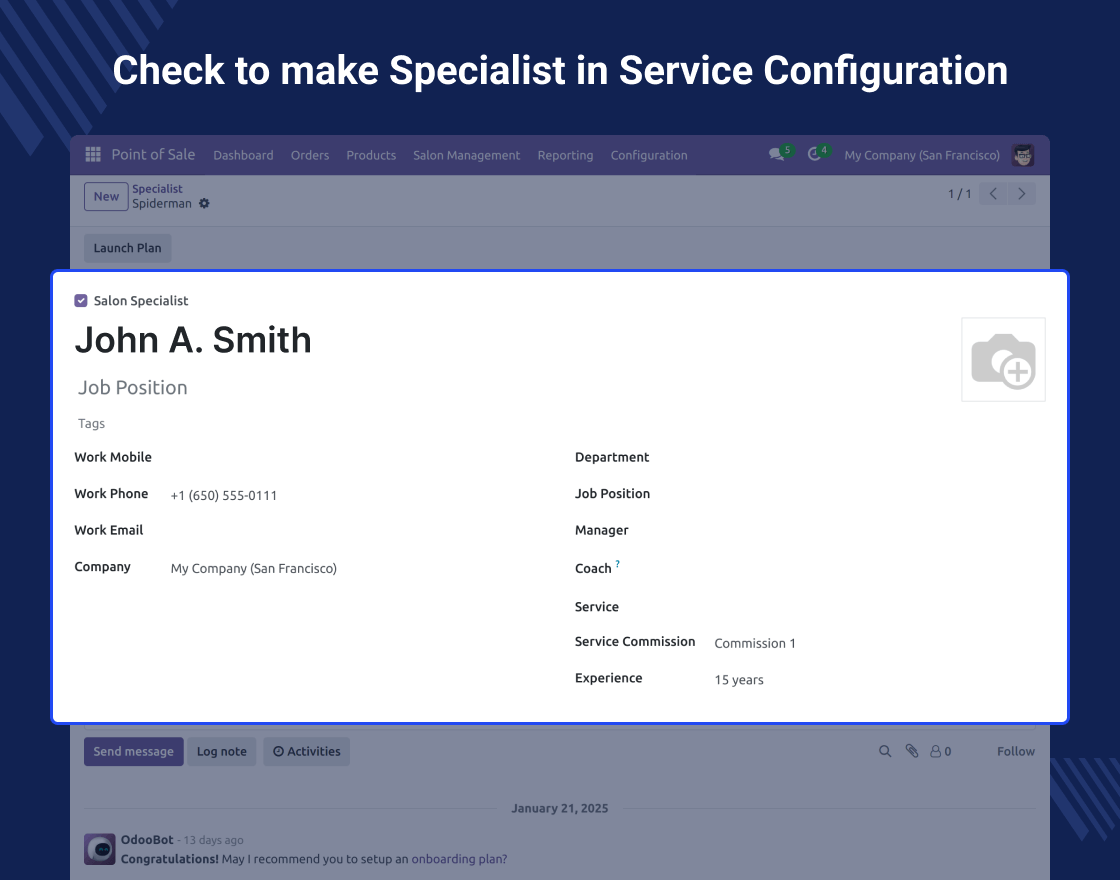Click the Follow button

click(x=1016, y=751)
